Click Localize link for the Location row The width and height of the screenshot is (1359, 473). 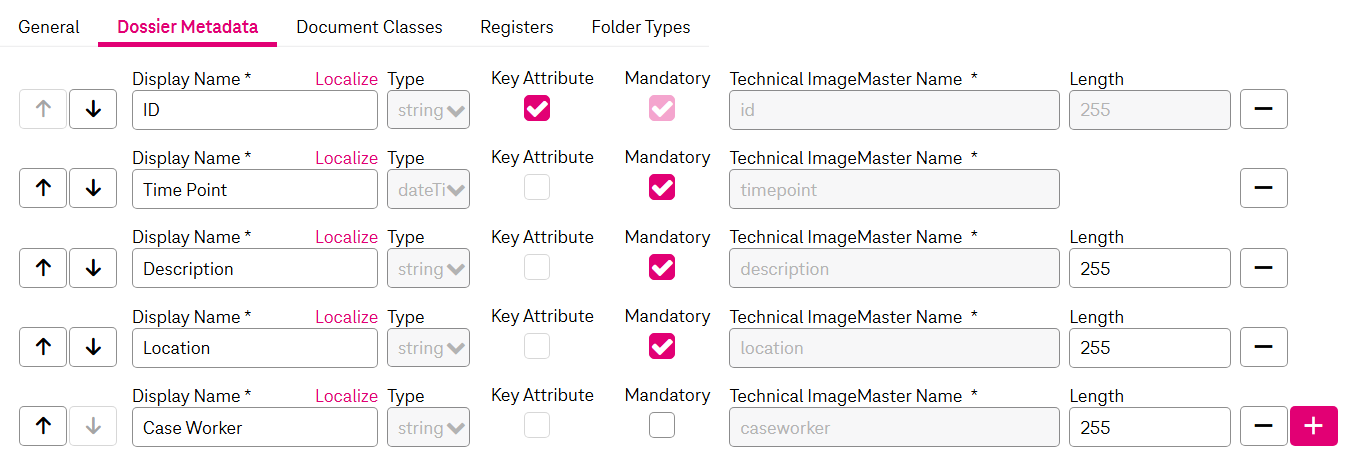click(x=346, y=317)
